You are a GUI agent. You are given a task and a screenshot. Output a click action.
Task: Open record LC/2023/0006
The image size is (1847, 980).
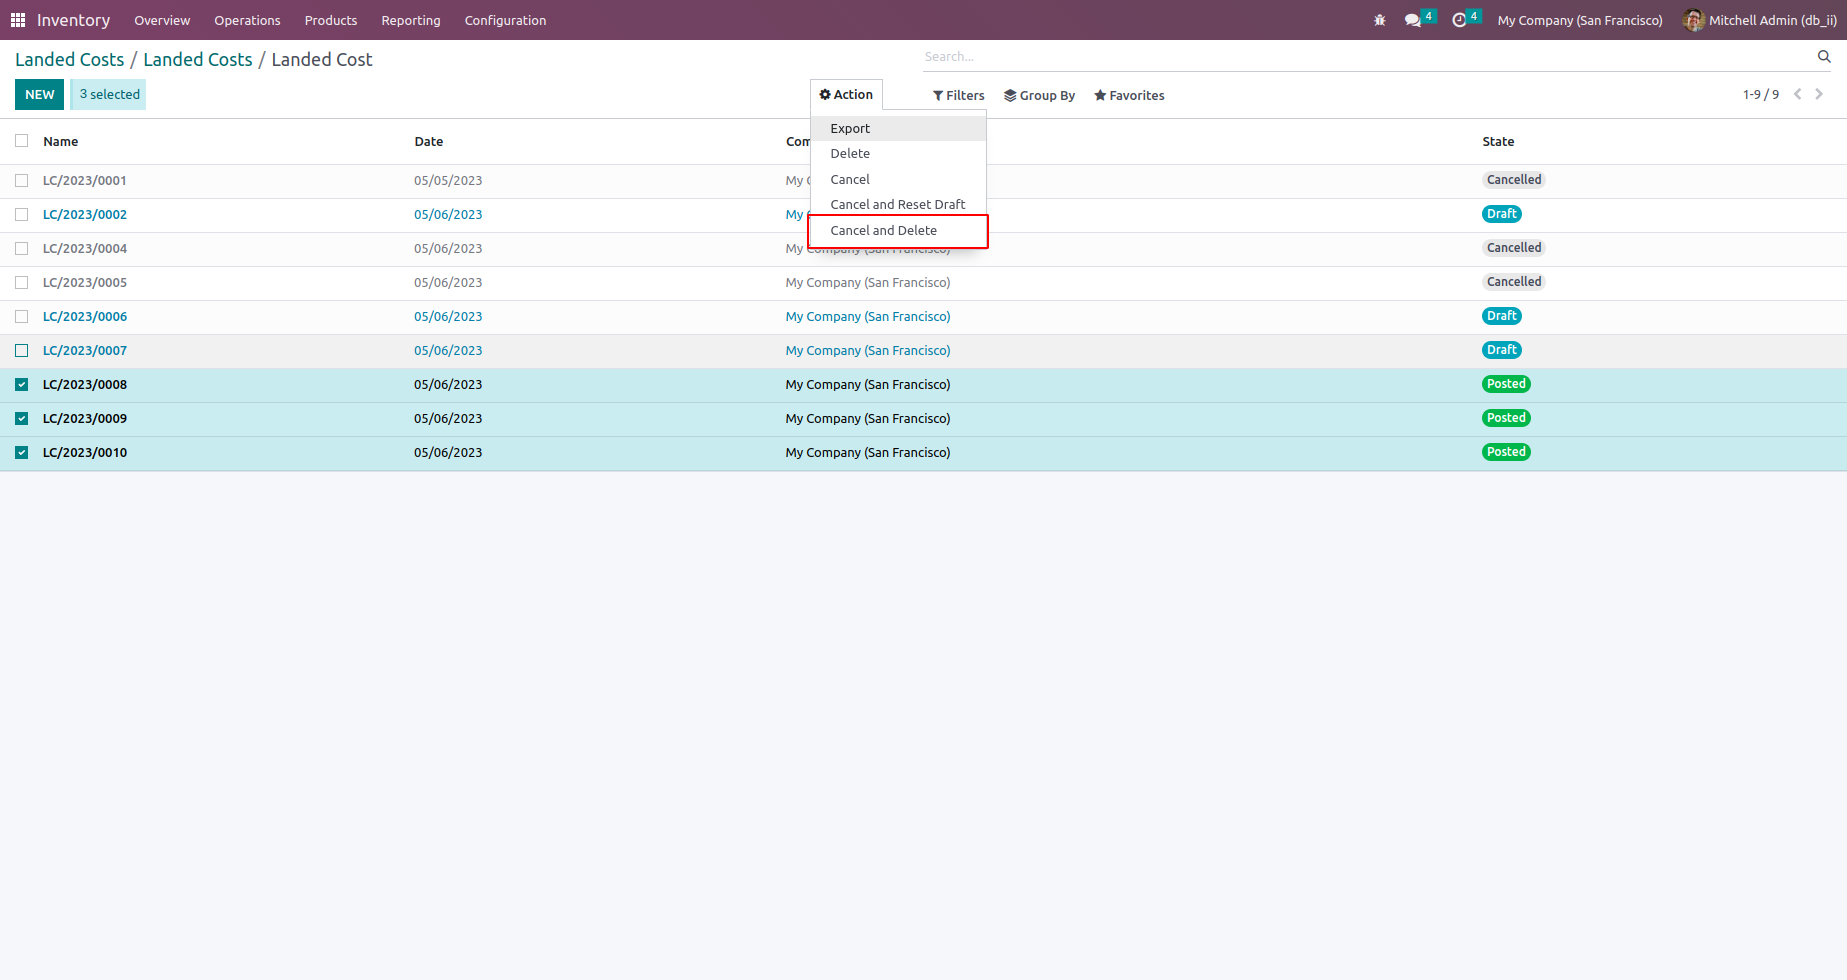tap(85, 317)
